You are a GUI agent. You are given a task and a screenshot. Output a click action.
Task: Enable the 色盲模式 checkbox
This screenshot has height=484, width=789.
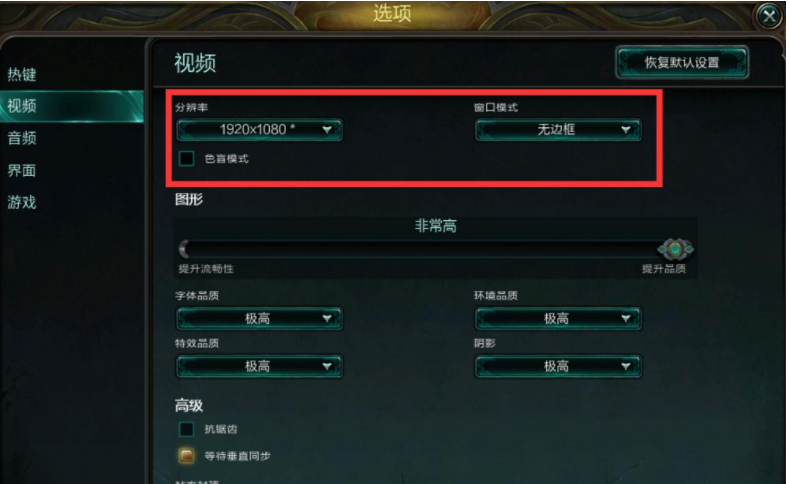pyautogui.click(x=187, y=158)
